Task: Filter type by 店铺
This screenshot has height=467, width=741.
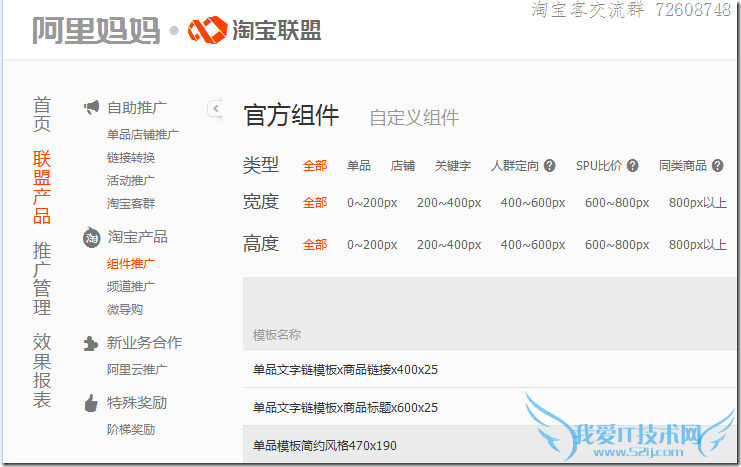Action: 403,166
